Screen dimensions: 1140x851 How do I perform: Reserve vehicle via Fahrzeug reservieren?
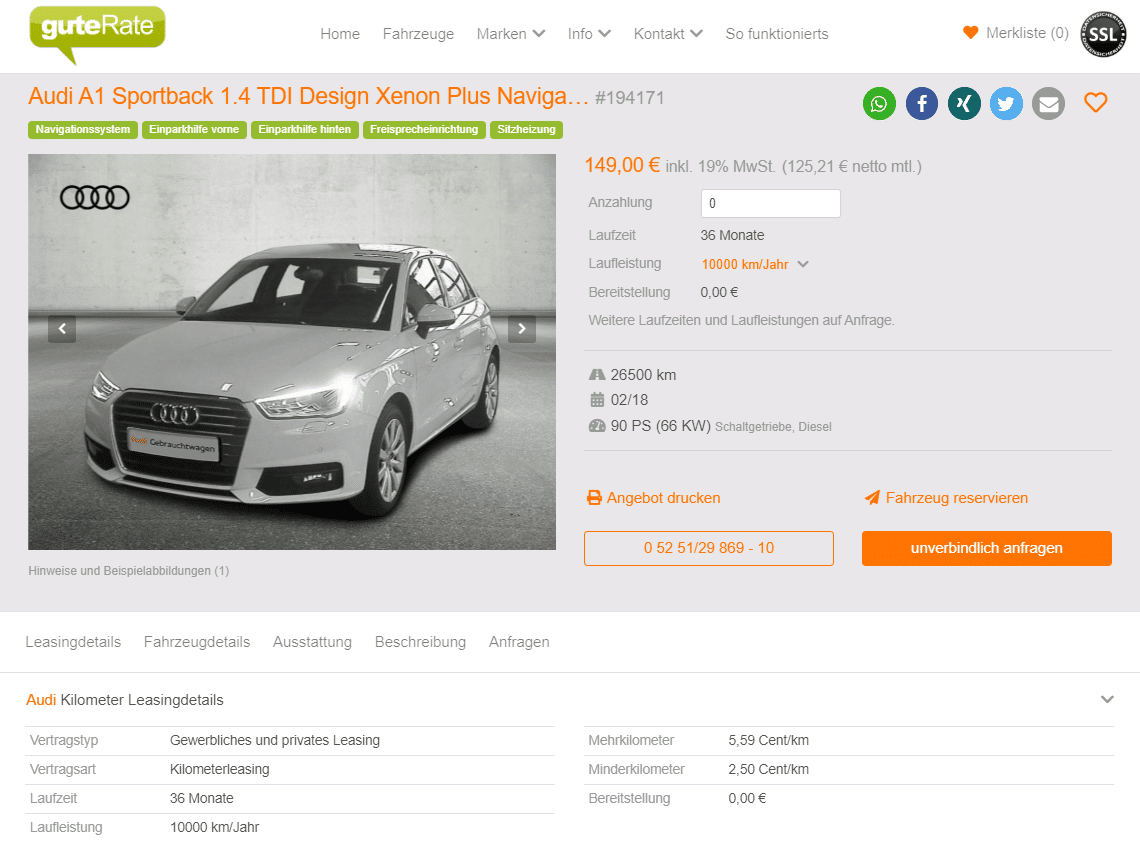(x=946, y=498)
